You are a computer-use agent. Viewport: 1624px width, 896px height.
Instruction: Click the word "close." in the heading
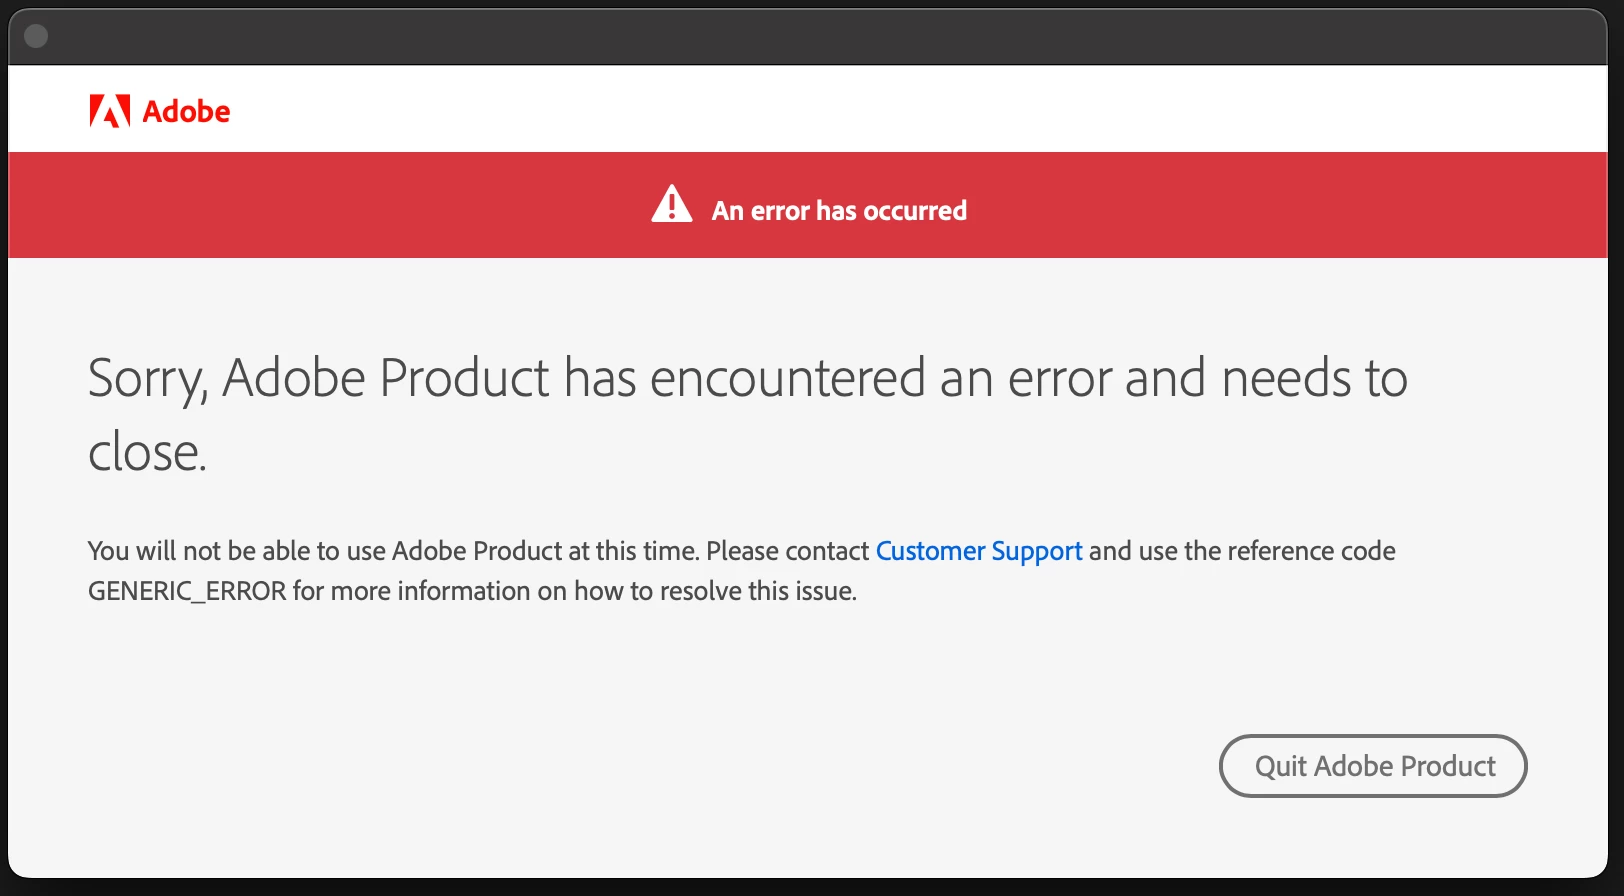pyautogui.click(x=147, y=453)
